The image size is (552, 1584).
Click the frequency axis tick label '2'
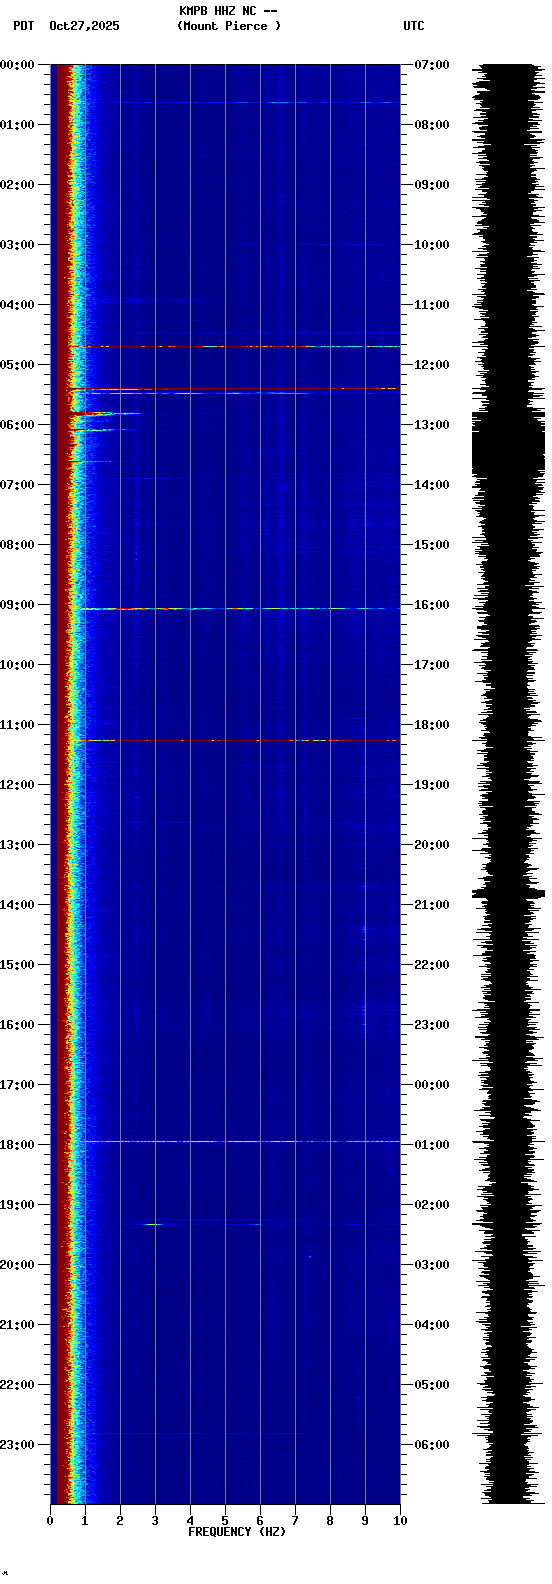click(x=120, y=1521)
